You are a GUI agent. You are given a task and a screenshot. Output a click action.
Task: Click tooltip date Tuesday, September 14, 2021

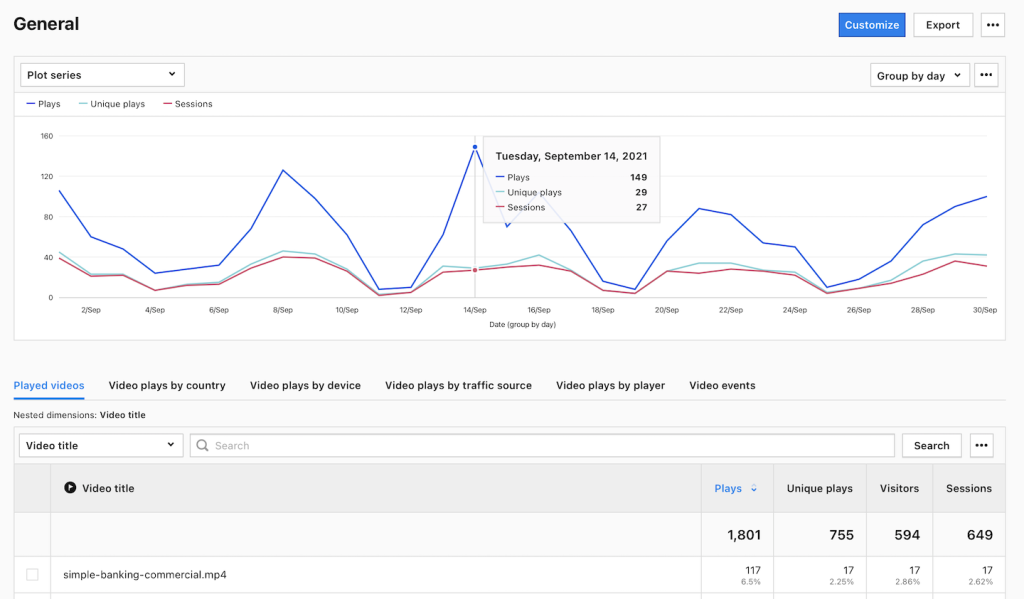pyautogui.click(x=571, y=156)
